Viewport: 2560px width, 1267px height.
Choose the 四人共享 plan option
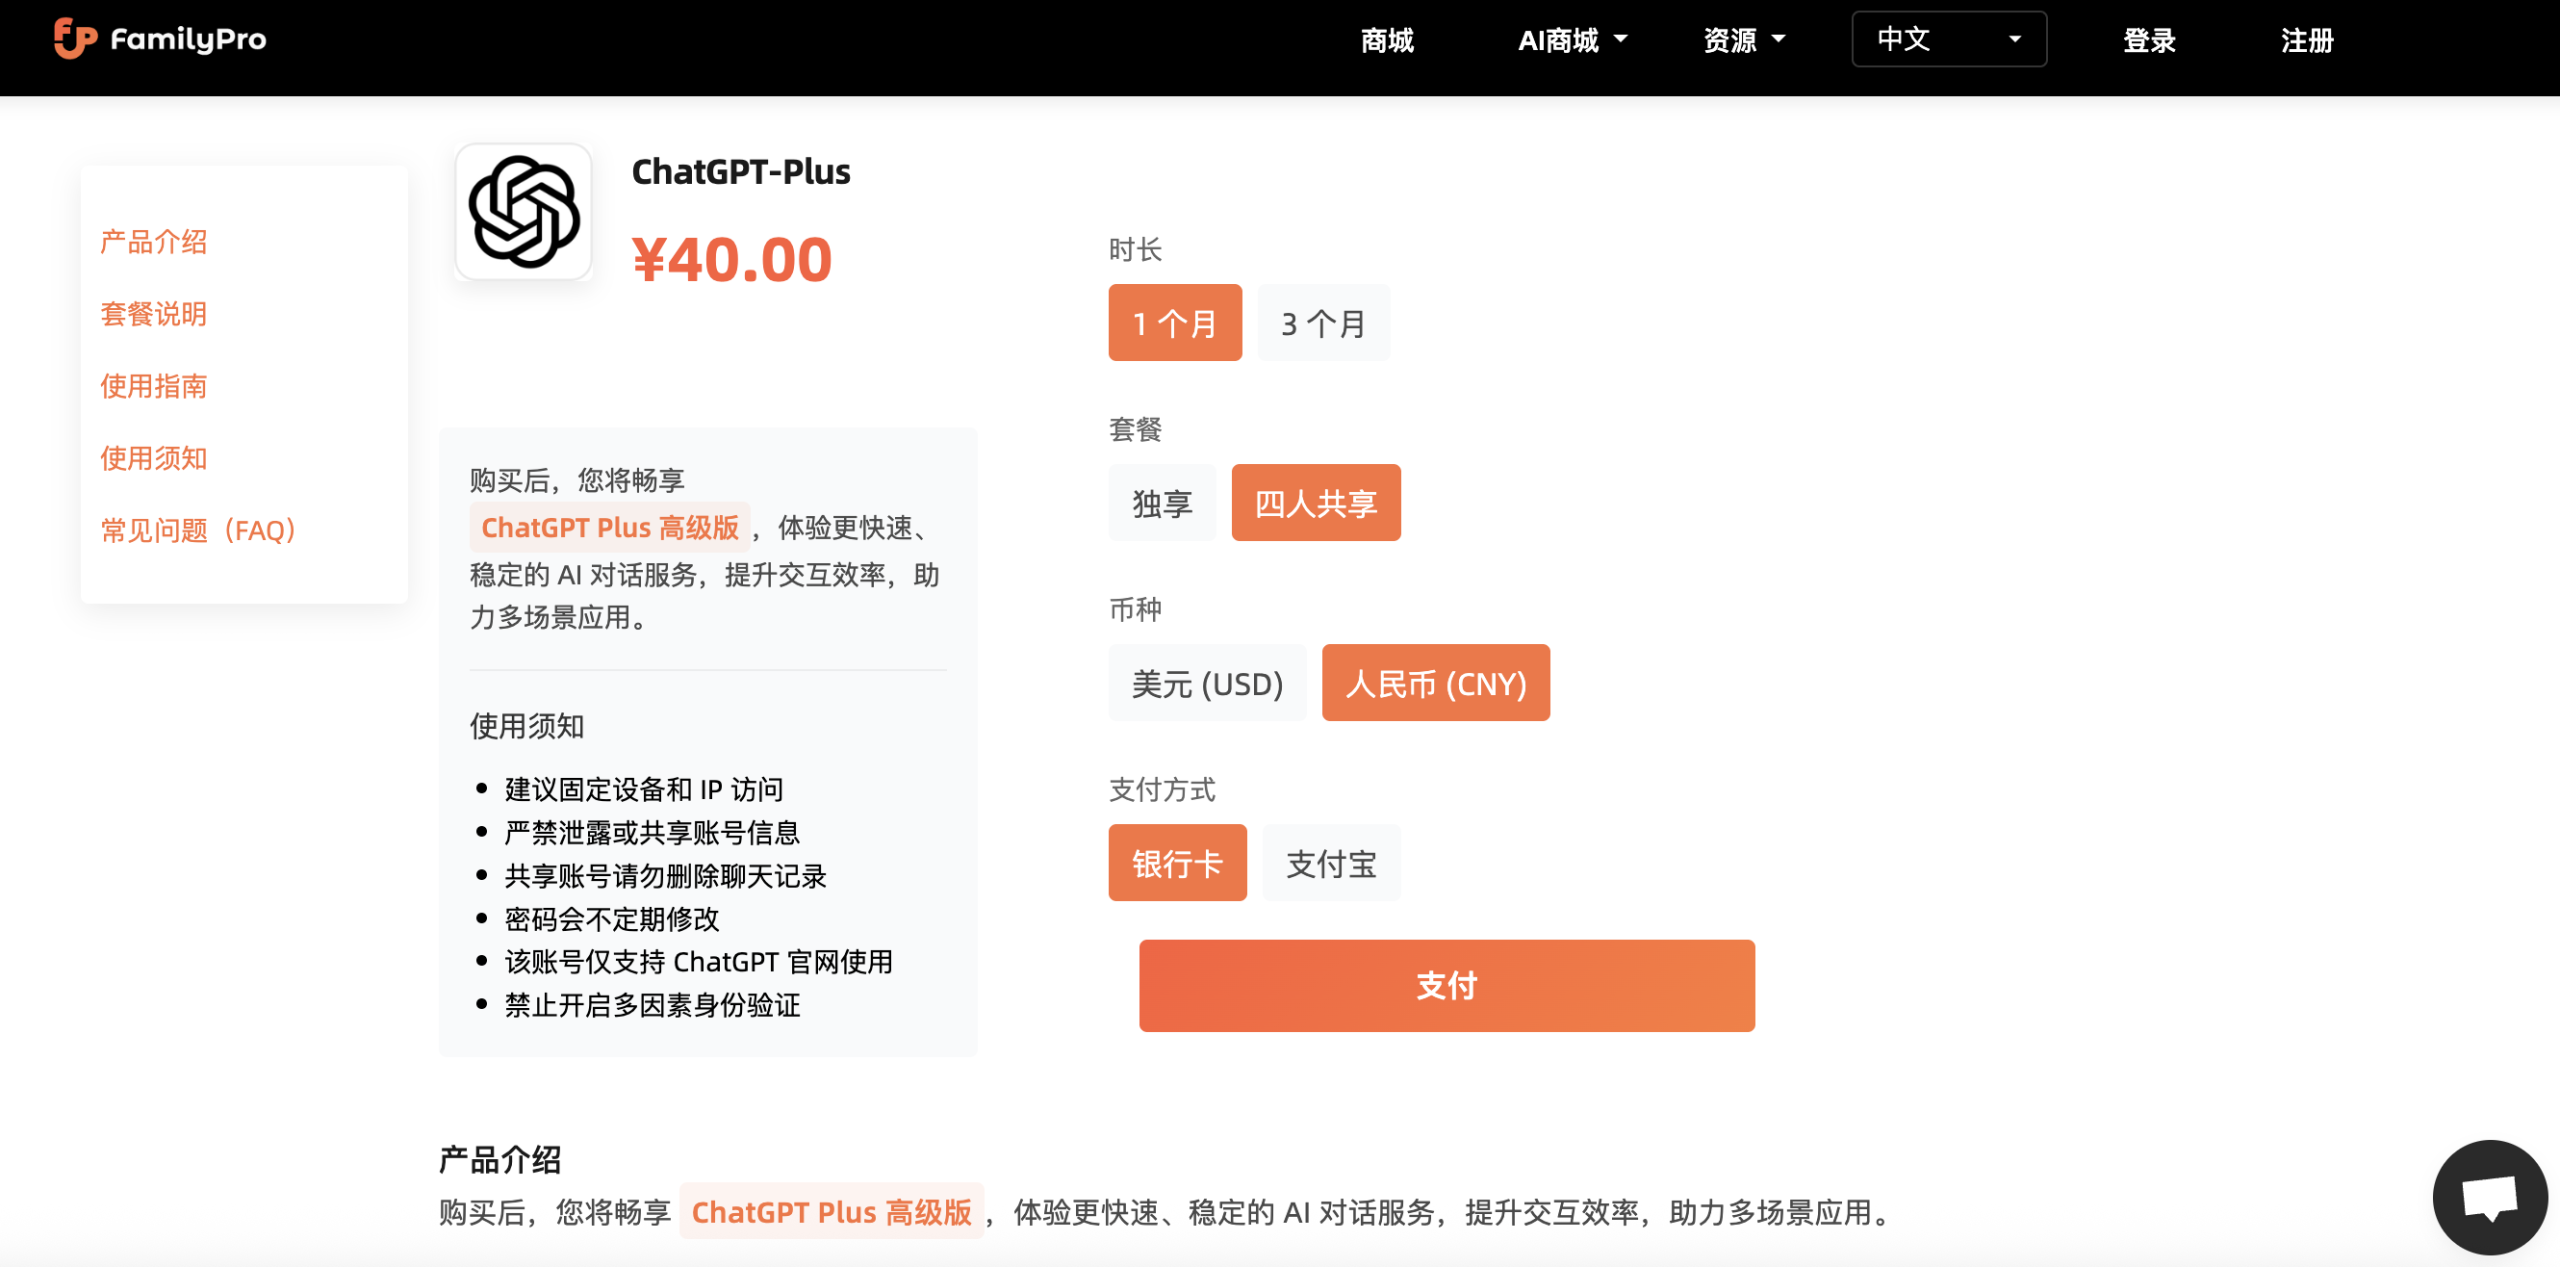[1316, 503]
